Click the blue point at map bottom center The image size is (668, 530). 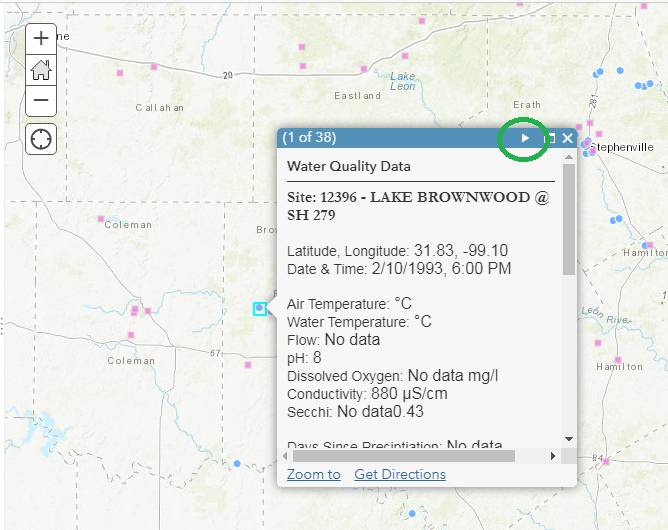click(412, 514)
